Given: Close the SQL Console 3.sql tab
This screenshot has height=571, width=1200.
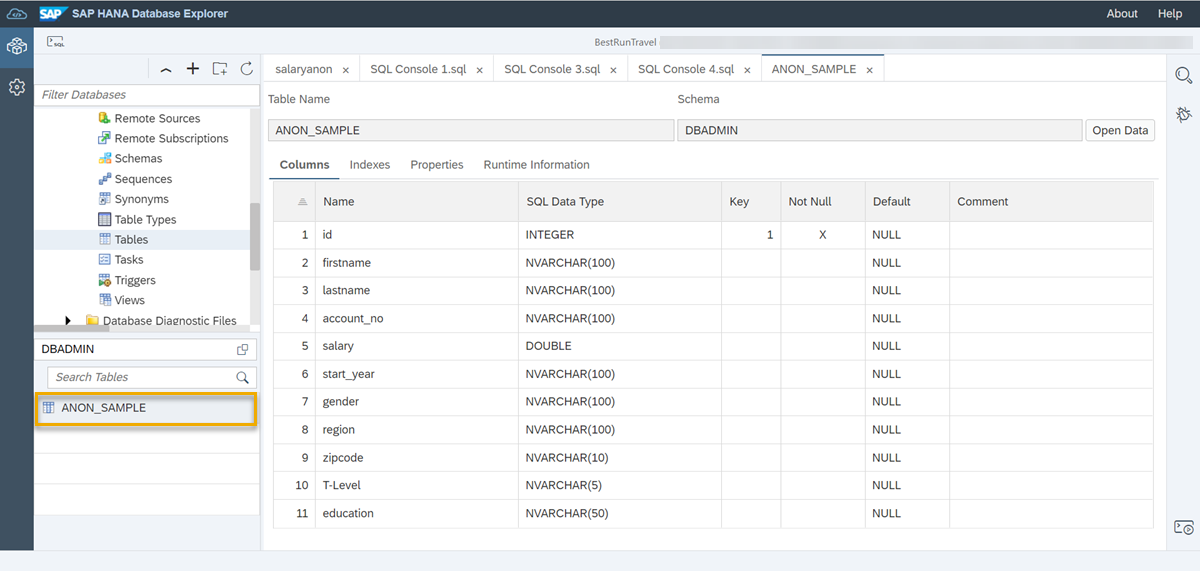Looking at the screenshot, I should pos(614,70).
